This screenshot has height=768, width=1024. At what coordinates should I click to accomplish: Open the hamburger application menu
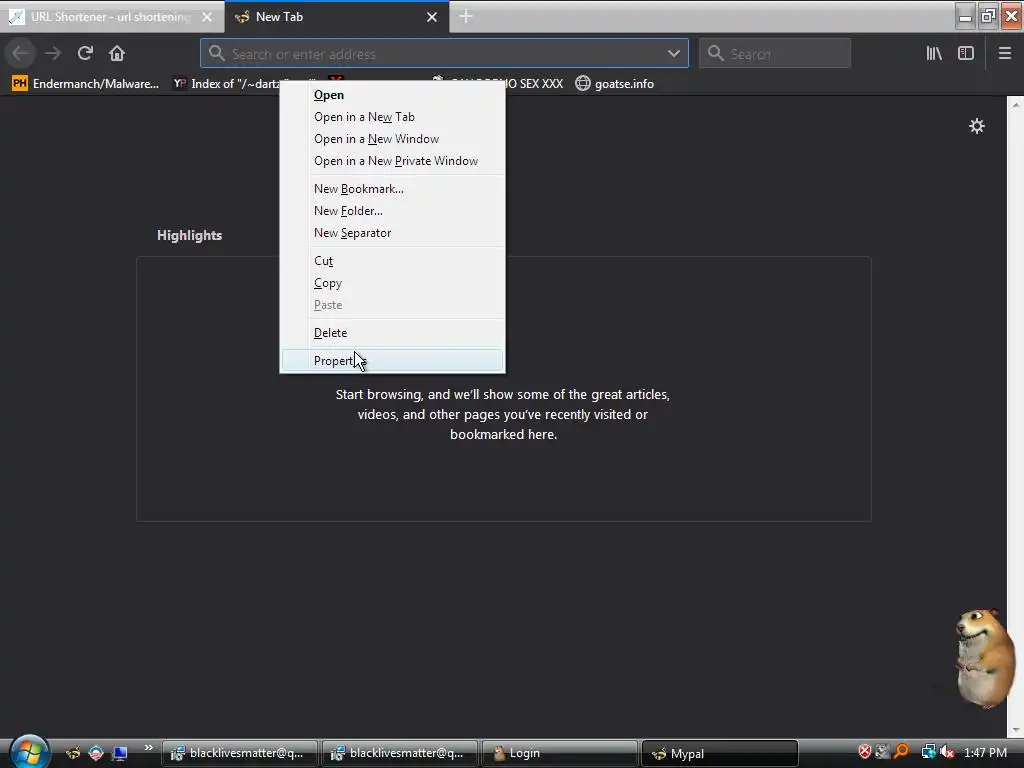pyautogui.click(x=1004, y=53)
